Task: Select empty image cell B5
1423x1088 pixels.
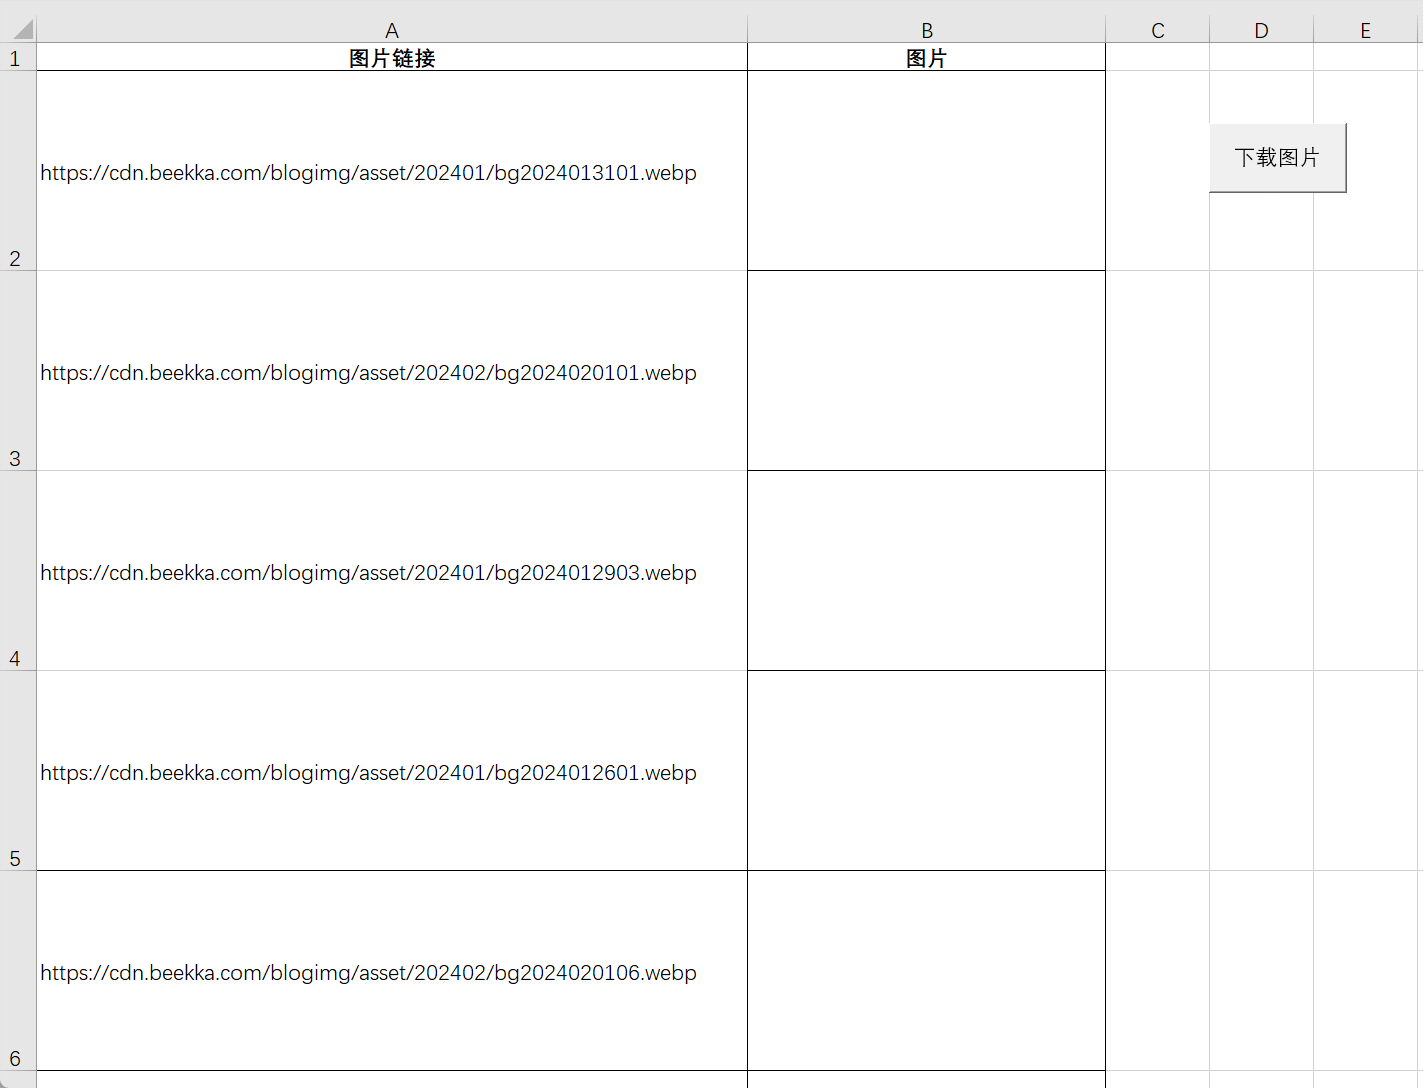Action: coord(926,771)
